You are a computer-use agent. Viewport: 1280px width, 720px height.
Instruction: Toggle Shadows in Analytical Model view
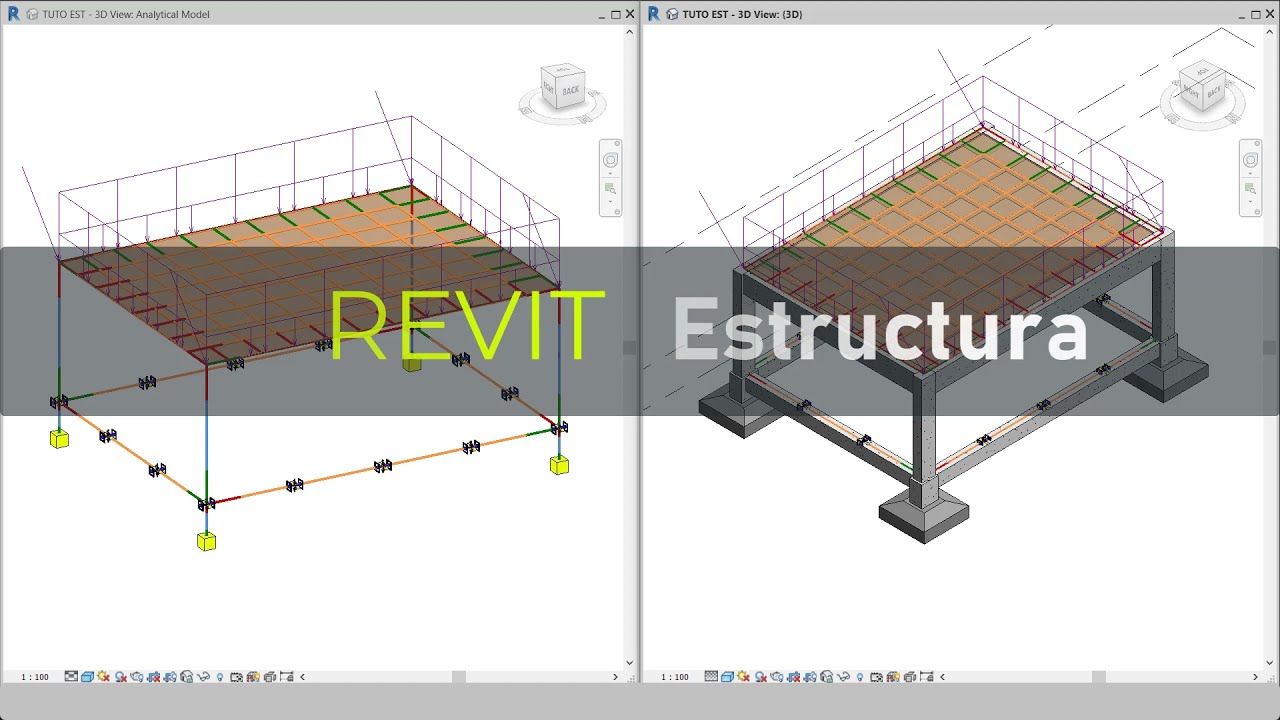point(121,677)
